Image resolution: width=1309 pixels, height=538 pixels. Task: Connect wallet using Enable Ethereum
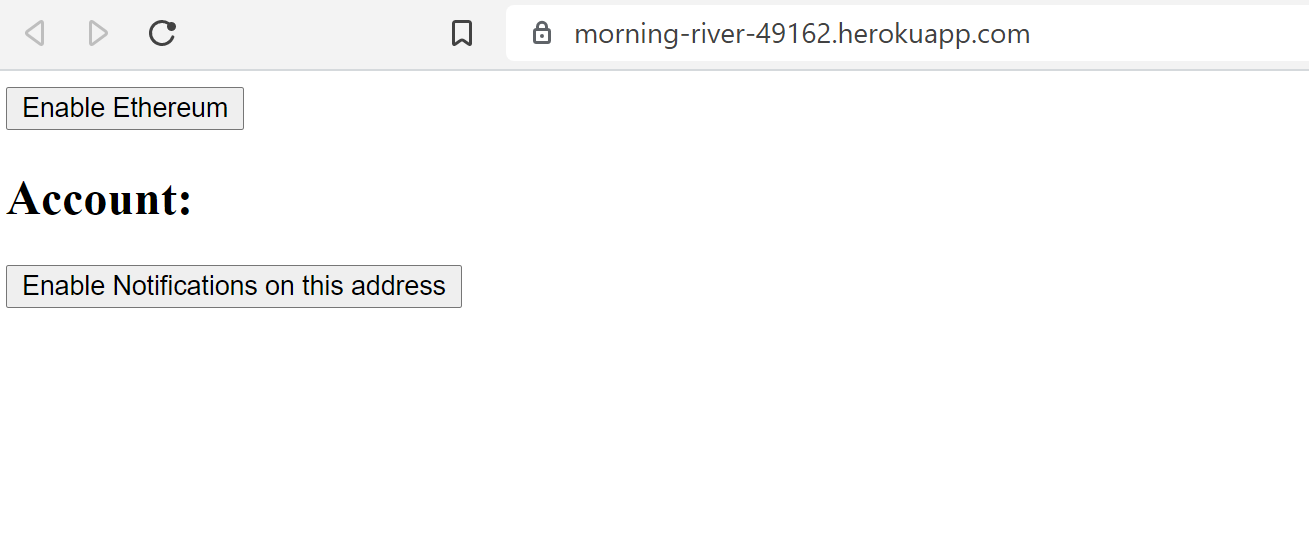[125, 108]
